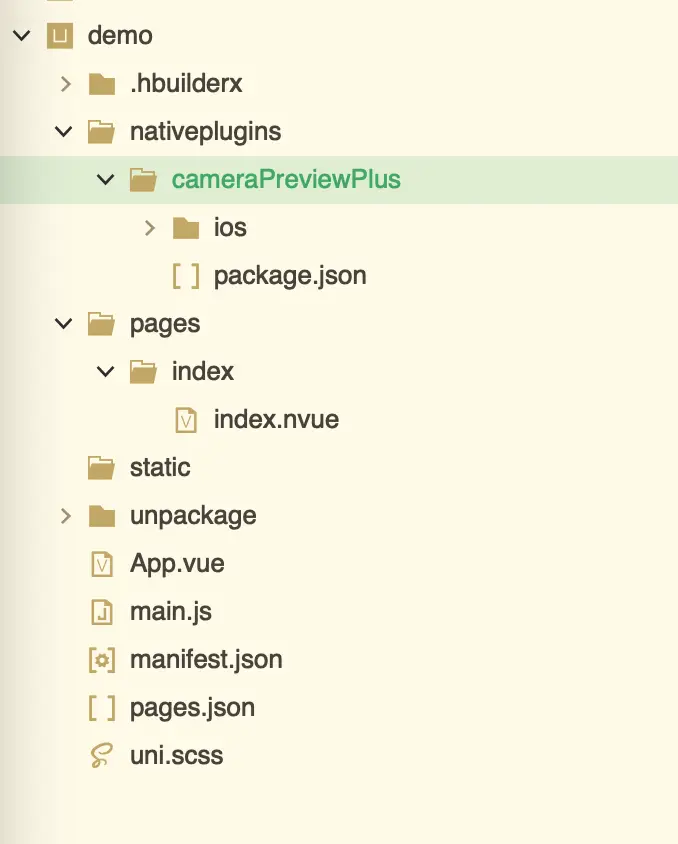Open the index.nvue file
The height and width of the screenshot is (844, 678).
pos(276,420)
